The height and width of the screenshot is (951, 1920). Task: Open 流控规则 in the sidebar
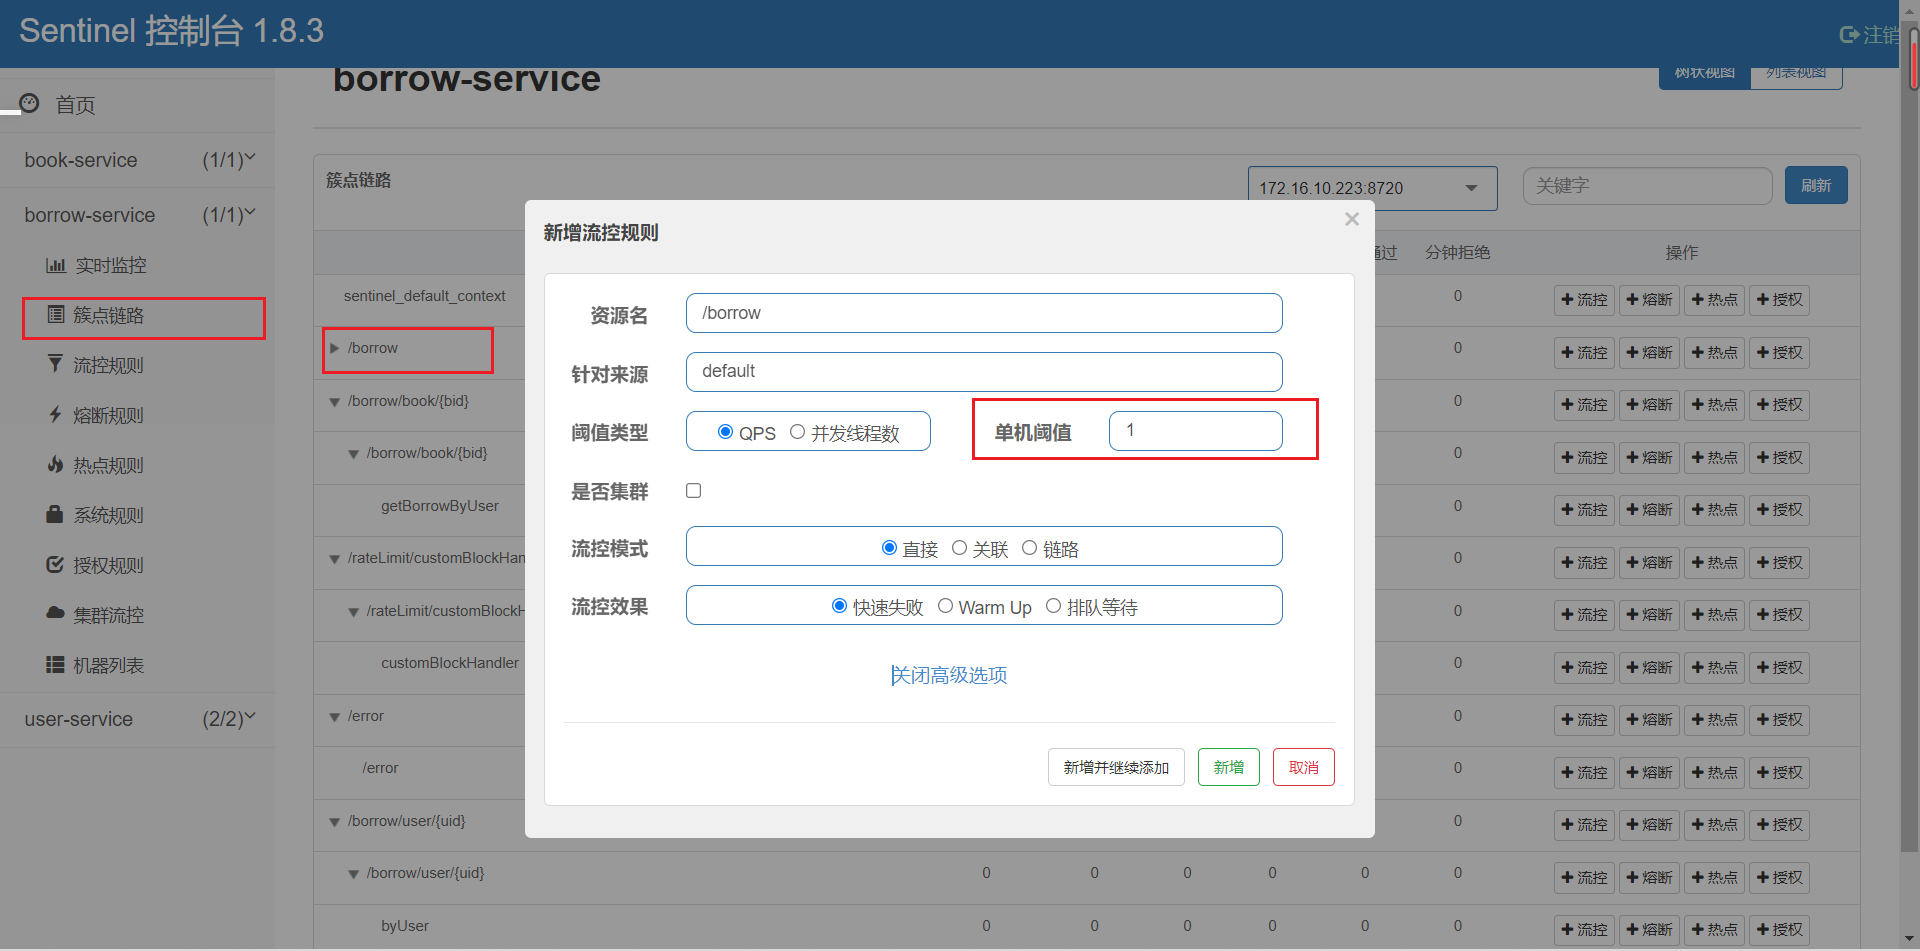click(x=108, y=365)
